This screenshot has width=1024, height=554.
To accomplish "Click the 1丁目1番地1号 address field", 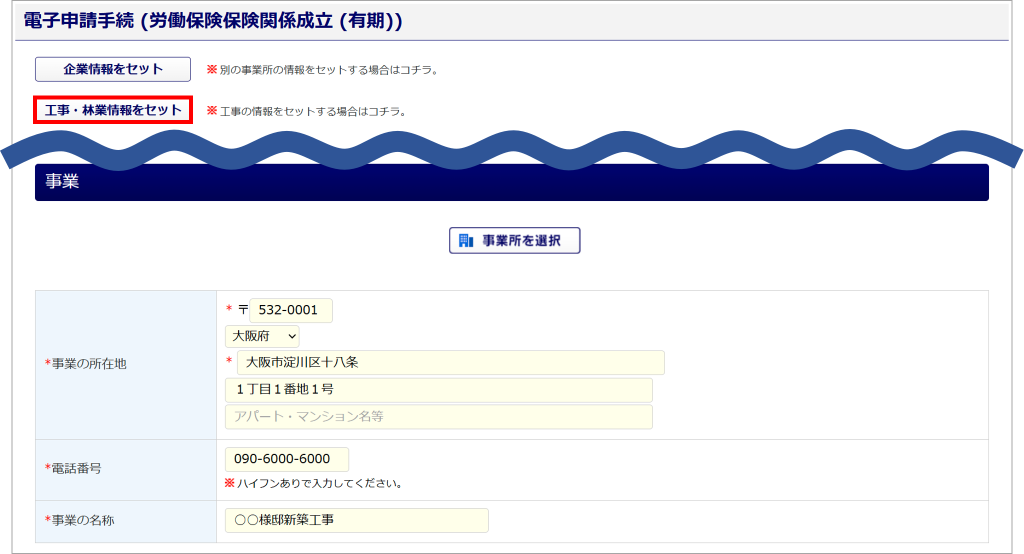I will click(439, 390).
